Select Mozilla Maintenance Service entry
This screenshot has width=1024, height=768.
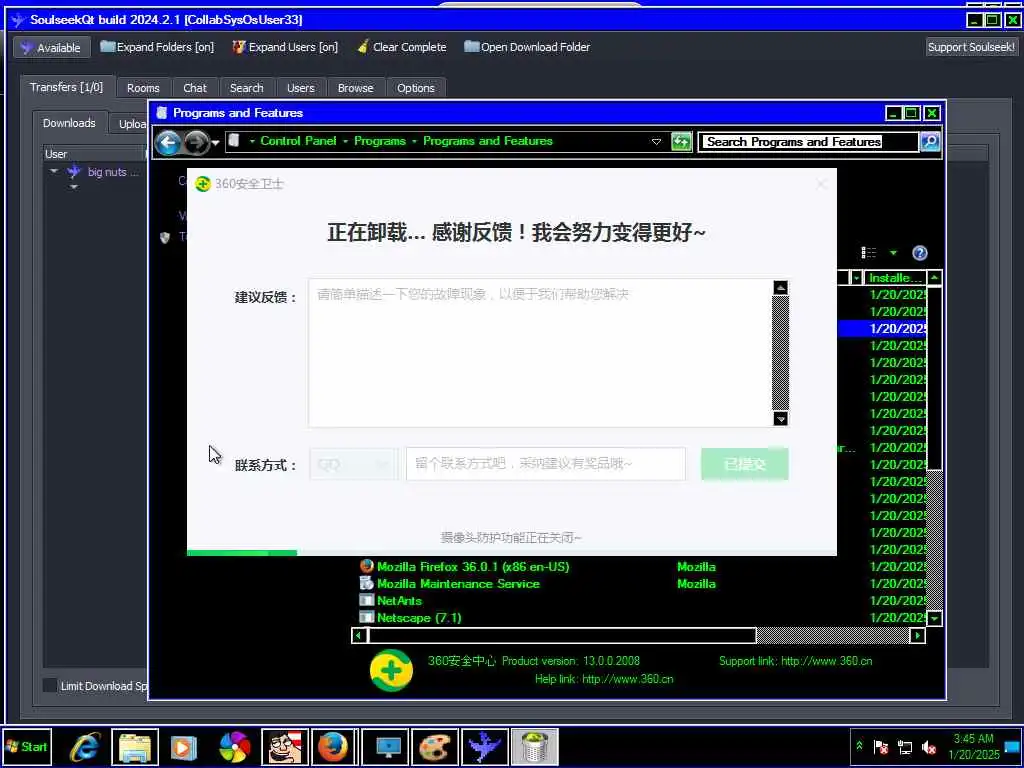pyautogui.click(x=458, y=584)
